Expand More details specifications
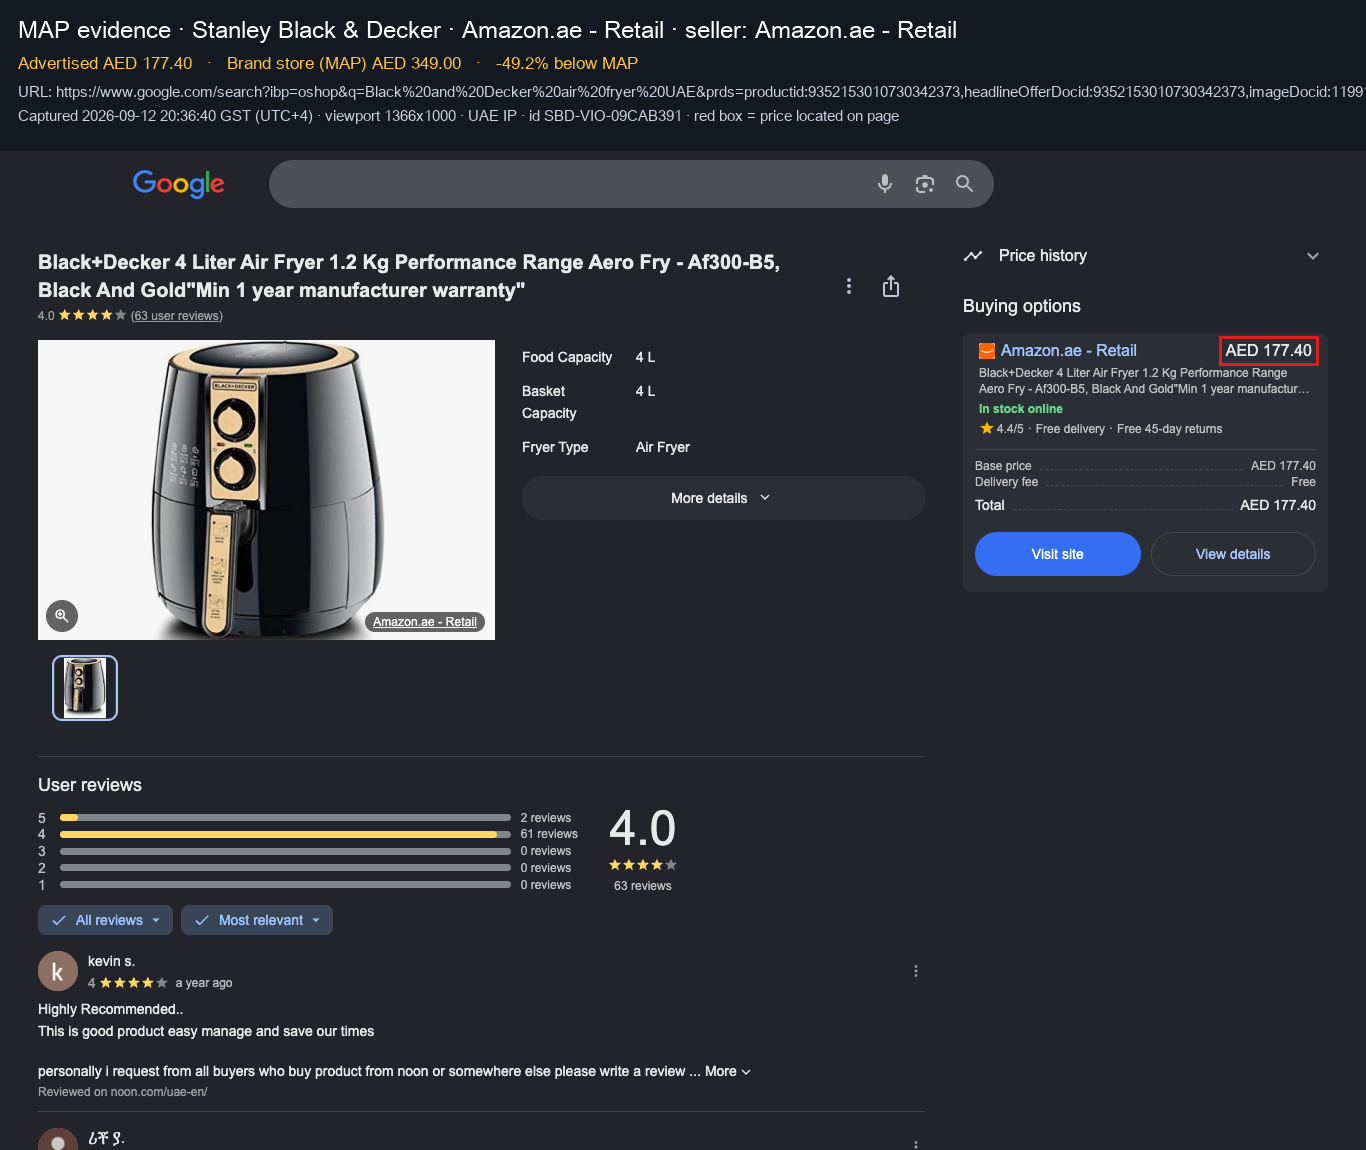Screen dimensions: 1366x1150 (x=723, y=498)
